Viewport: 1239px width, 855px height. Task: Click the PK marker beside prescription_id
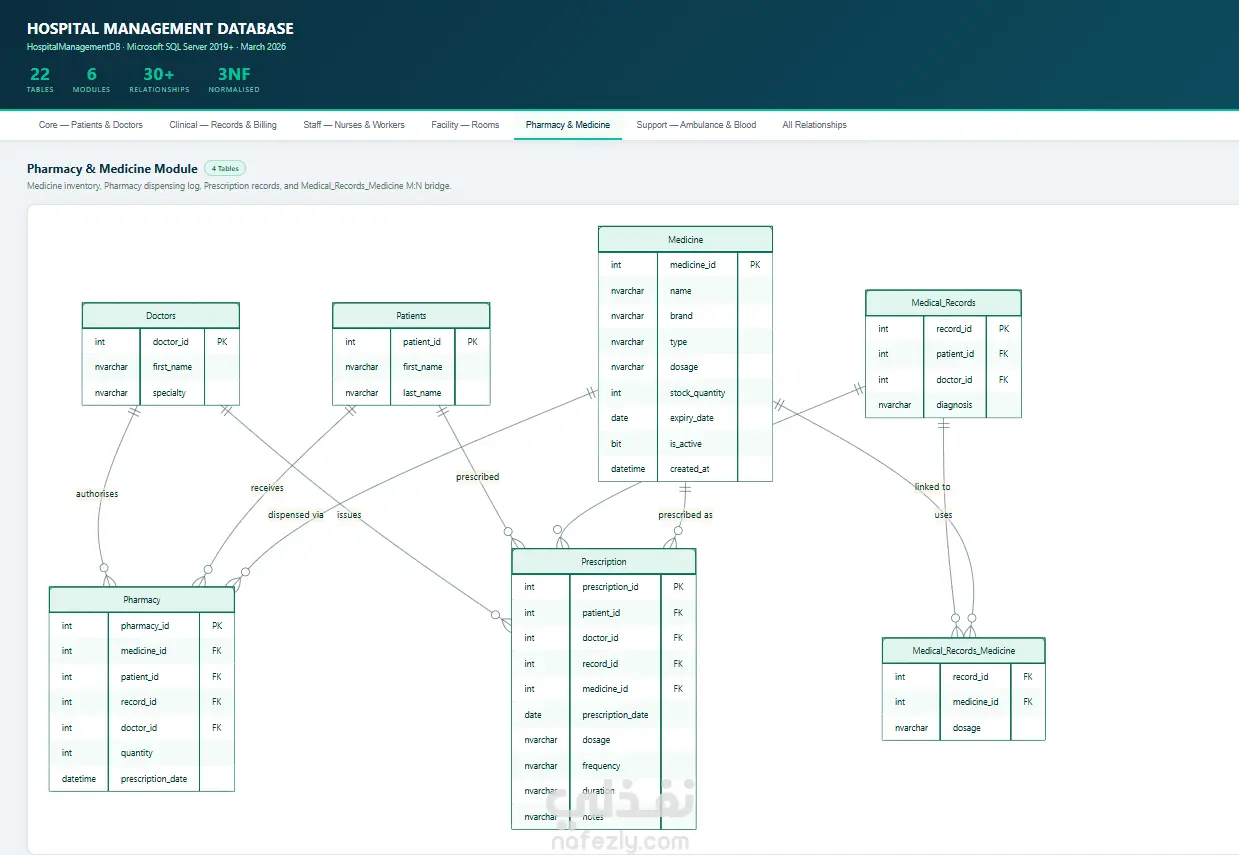[x=678, y=587]
